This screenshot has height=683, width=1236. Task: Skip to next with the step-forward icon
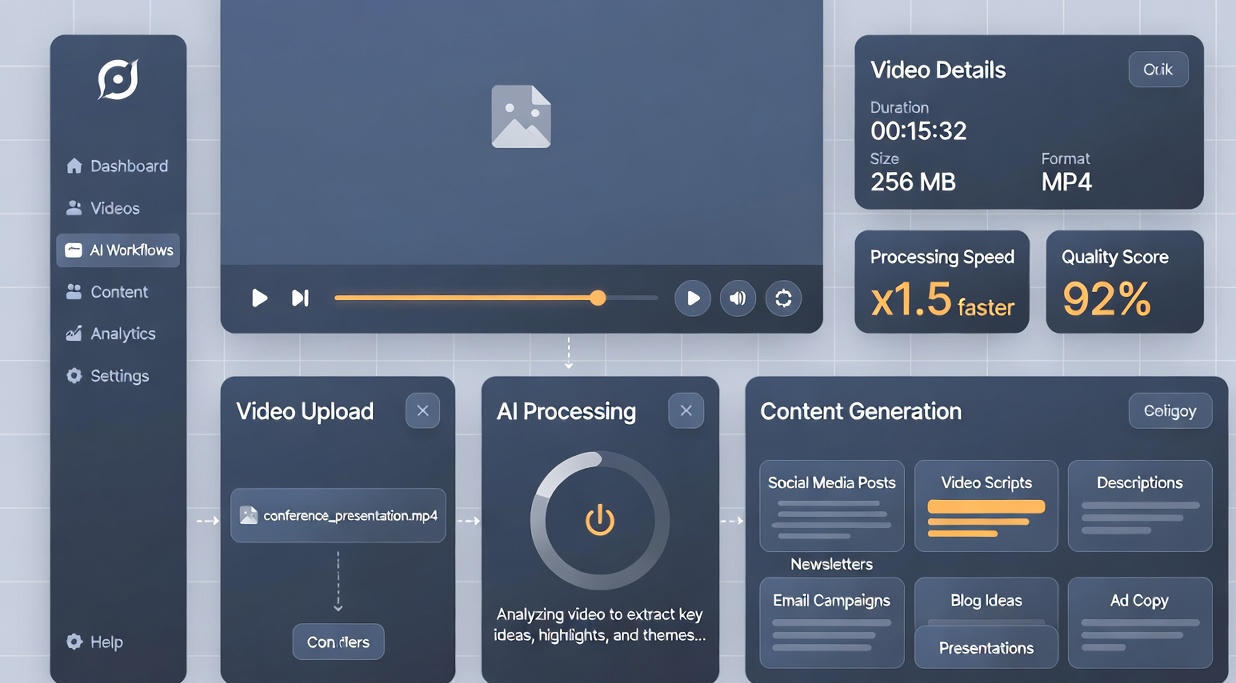(299, 298)
